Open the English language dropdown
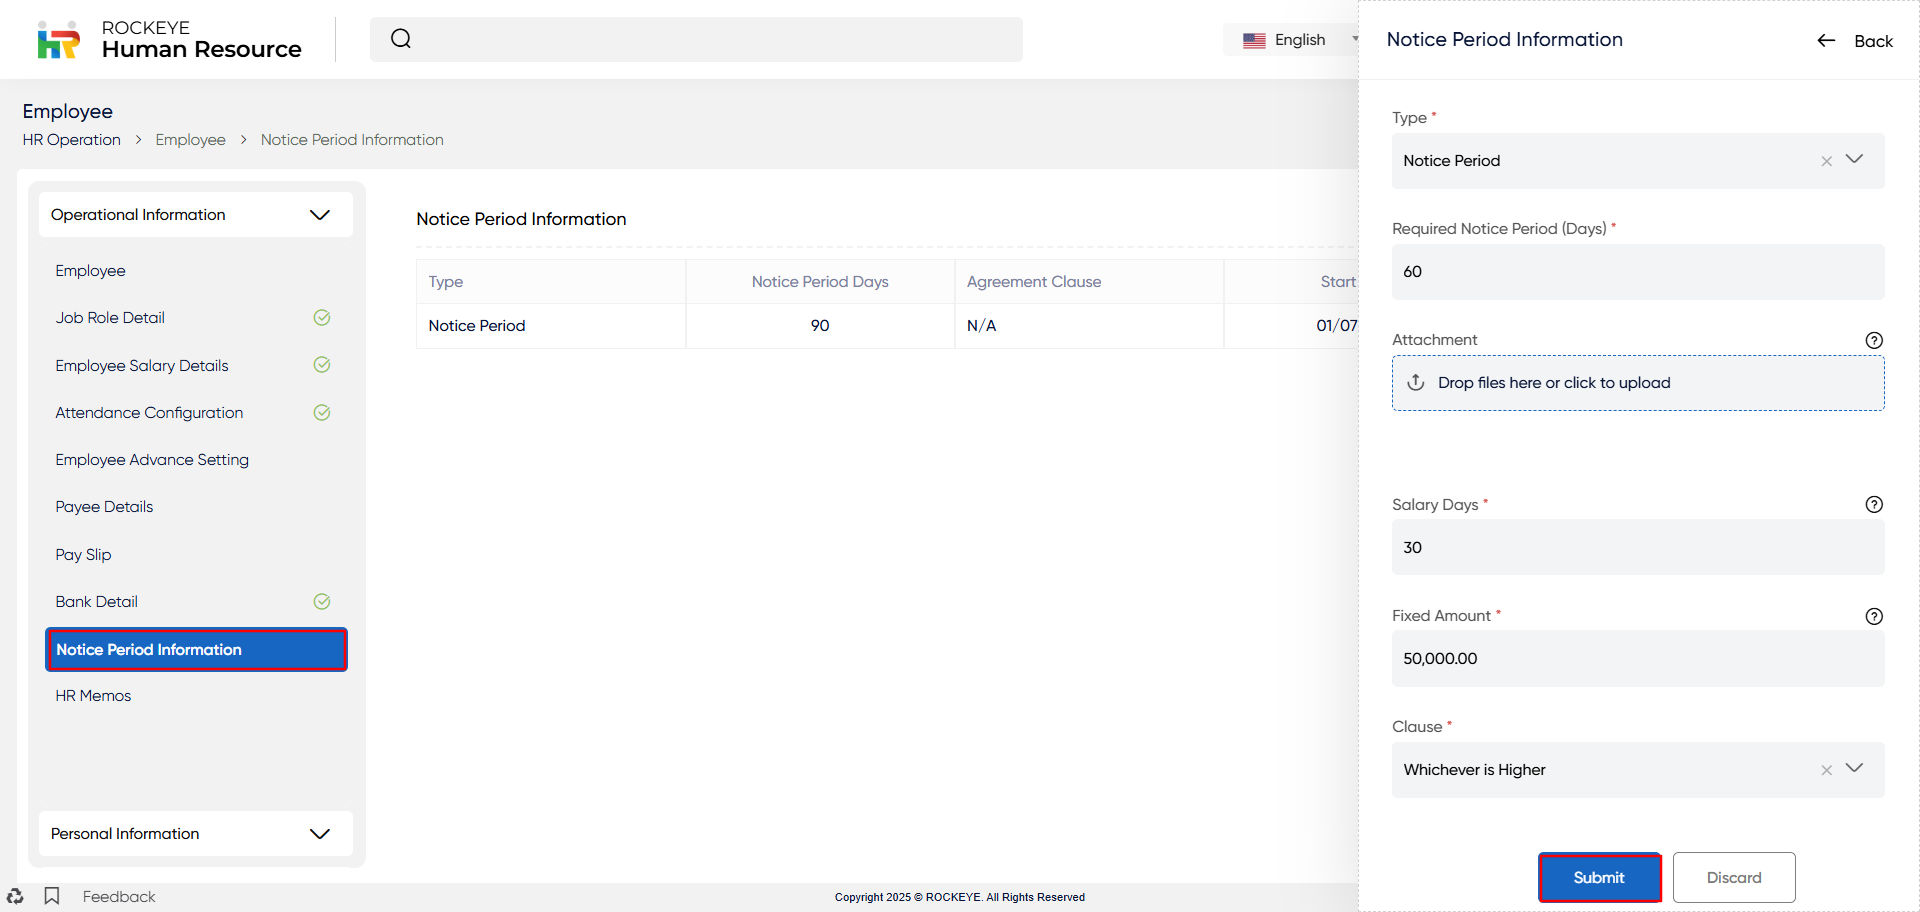The height and width of the screenshot is (912, 1920). point(1300,40)
